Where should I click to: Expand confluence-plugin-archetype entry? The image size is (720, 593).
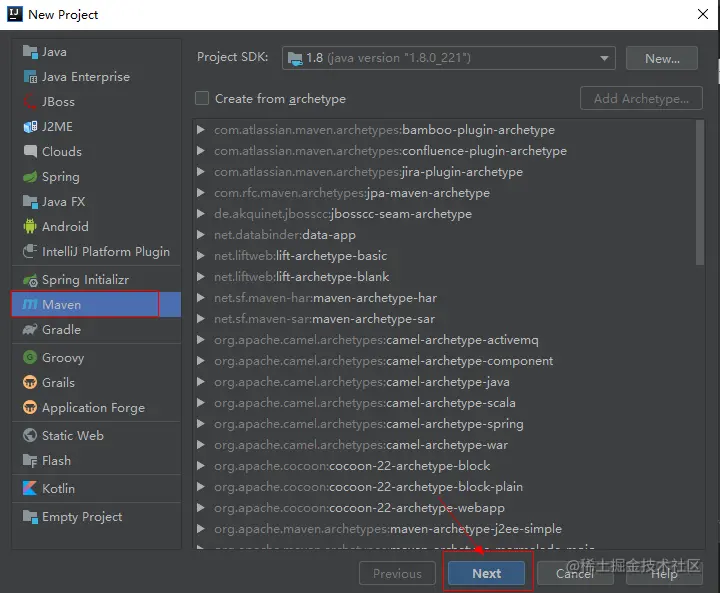(201, 151)
